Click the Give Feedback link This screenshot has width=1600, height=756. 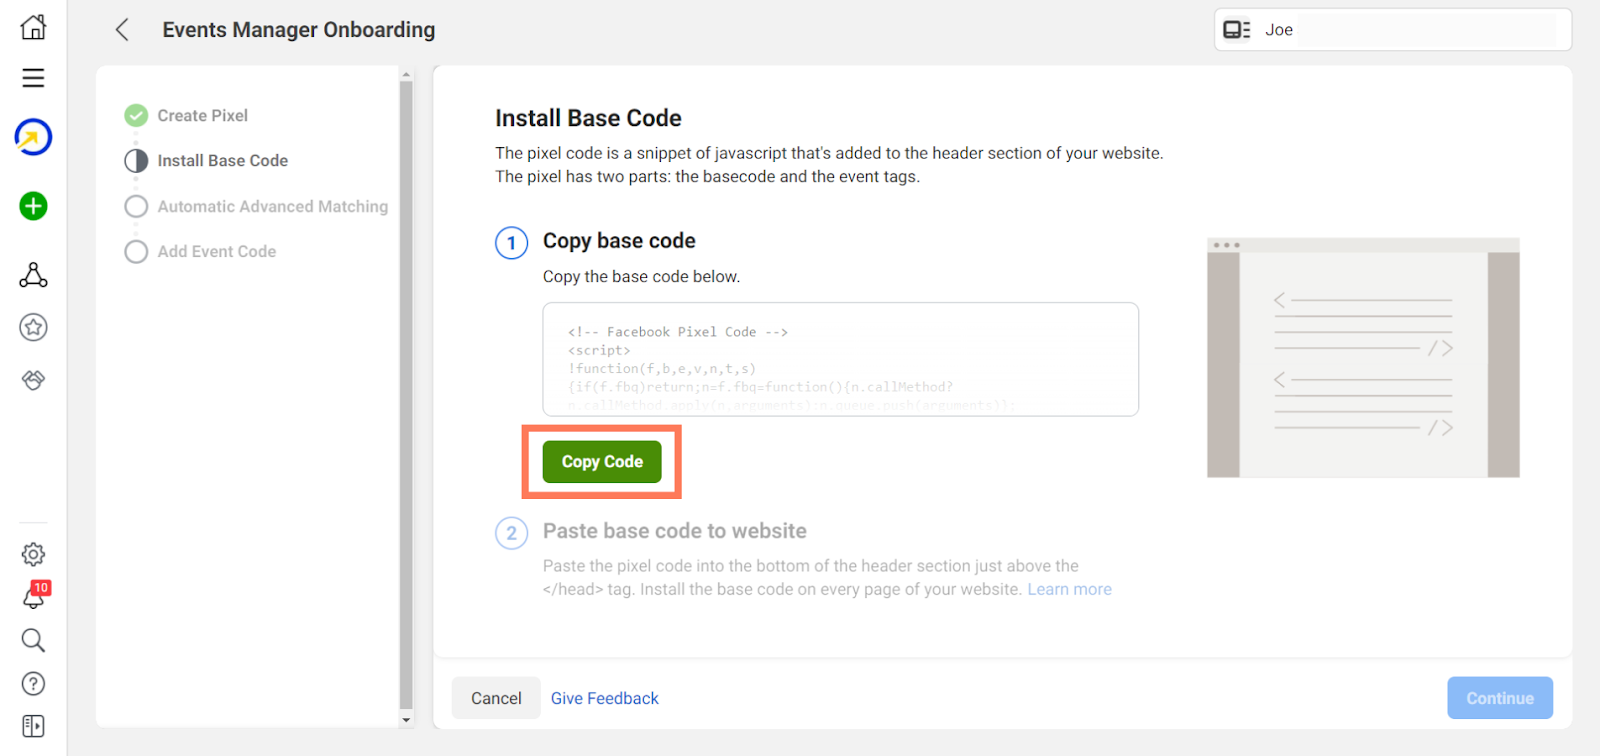click(x=604, y=698)
